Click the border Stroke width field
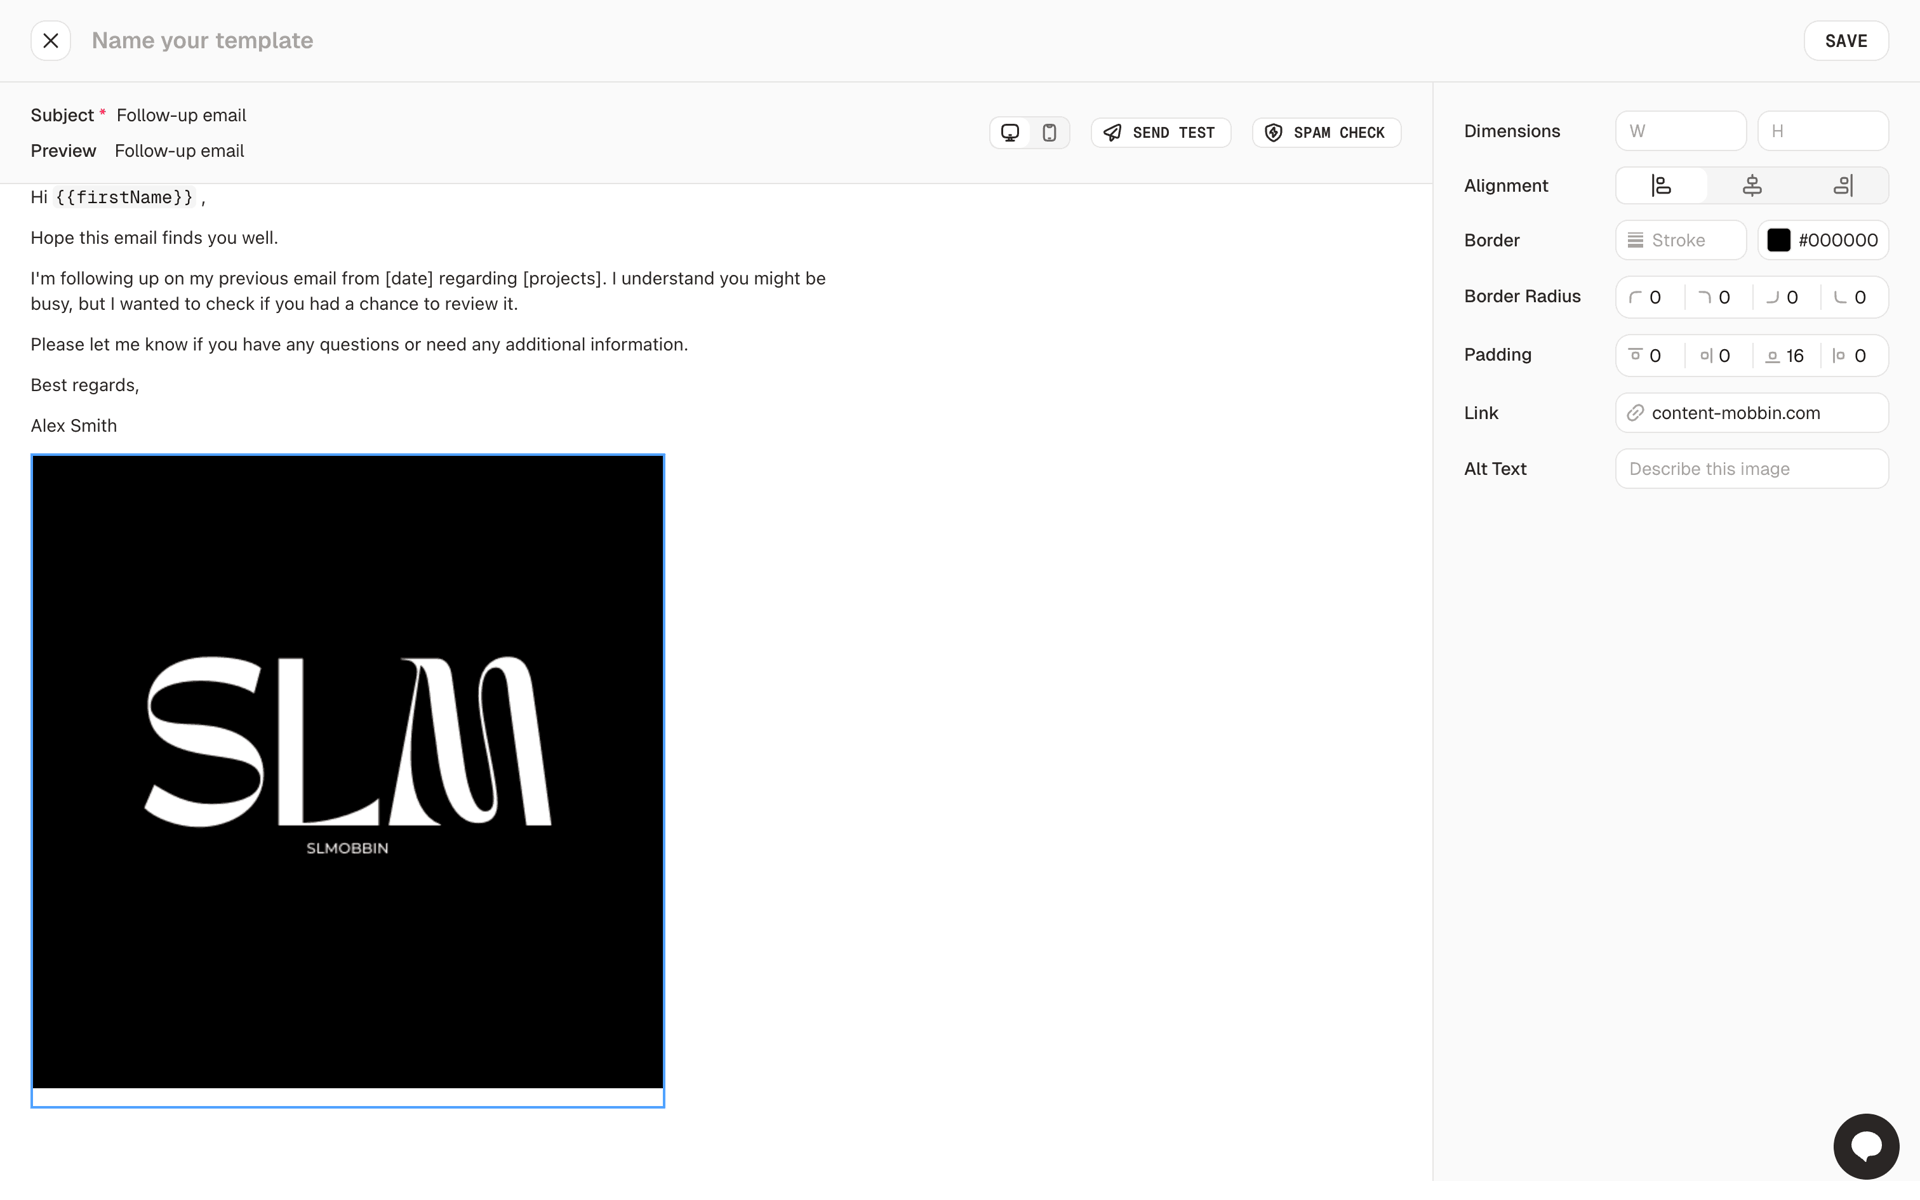The height and width of the screenshot is (1200, 1920). pyautogui.click(x=1680, y=240)
